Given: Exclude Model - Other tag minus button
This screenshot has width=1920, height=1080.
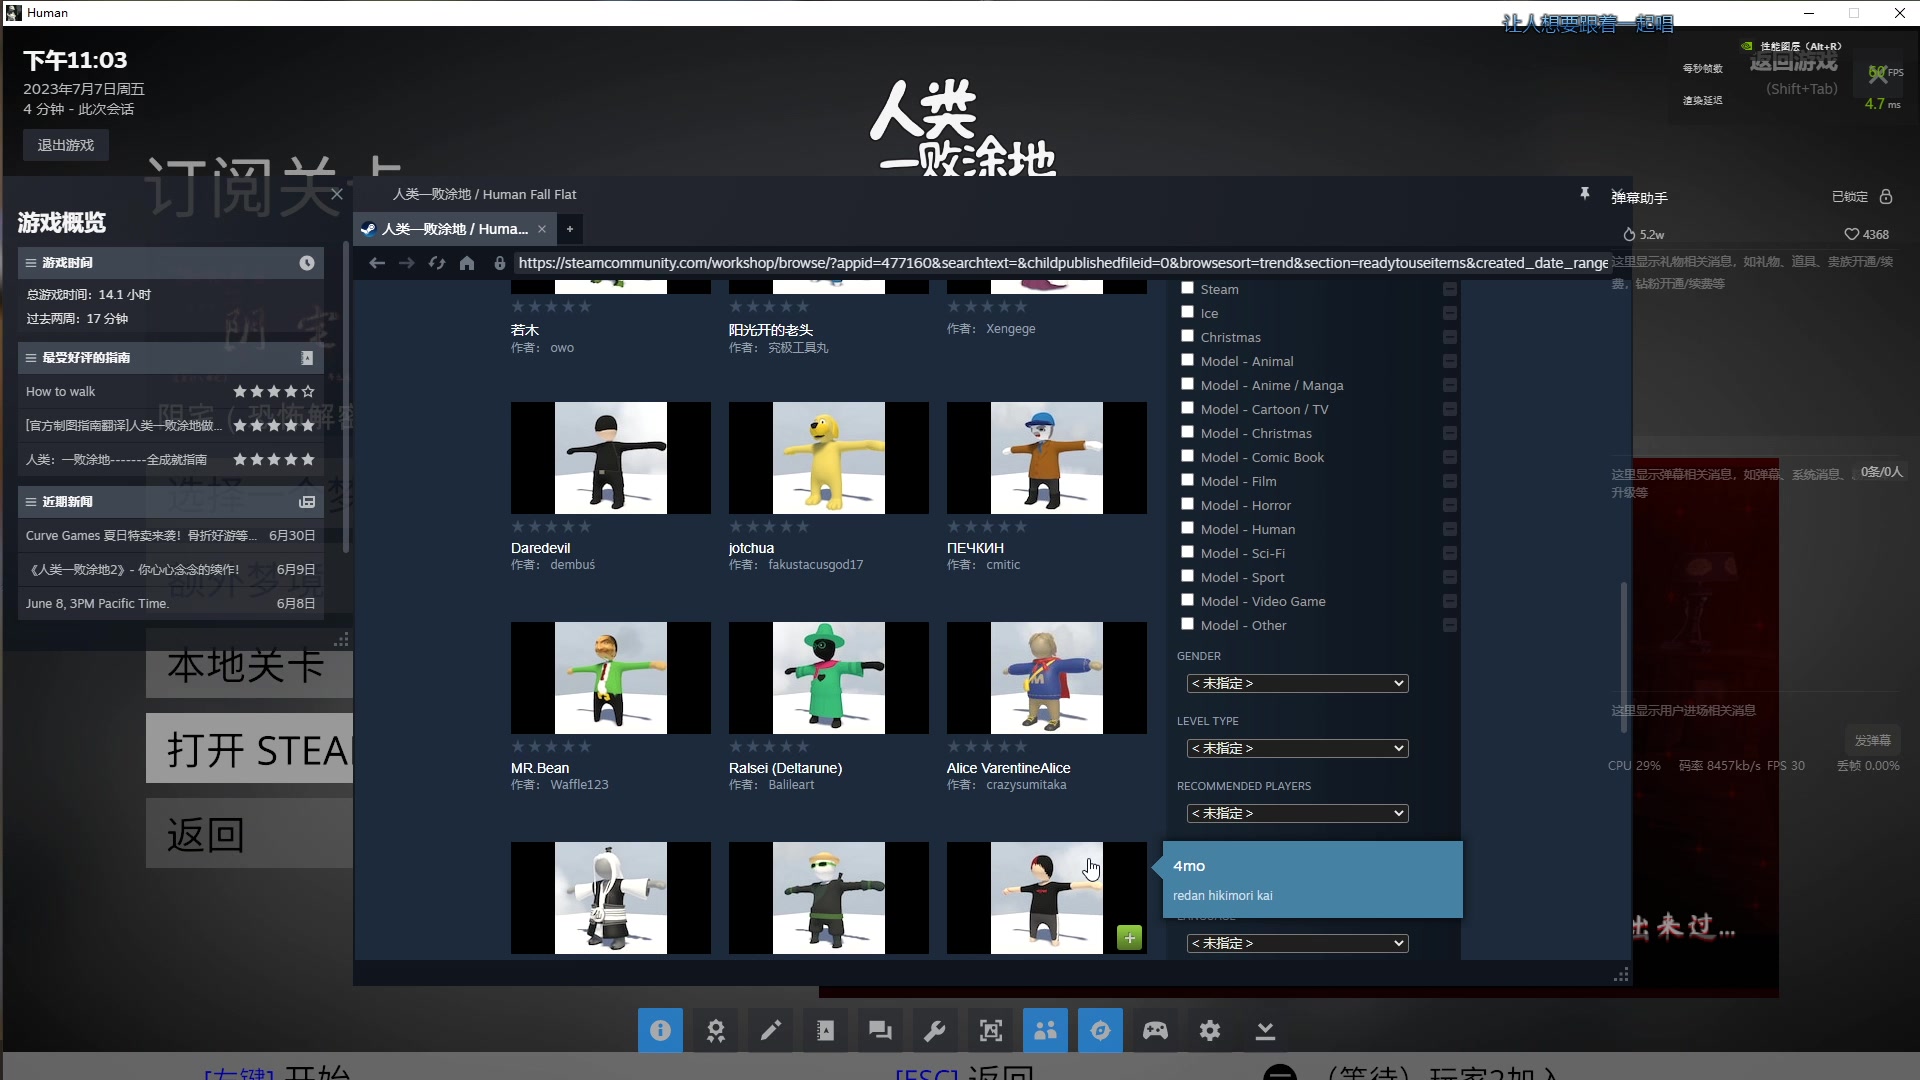Looking at the screenshot, I should (1450, 625).
